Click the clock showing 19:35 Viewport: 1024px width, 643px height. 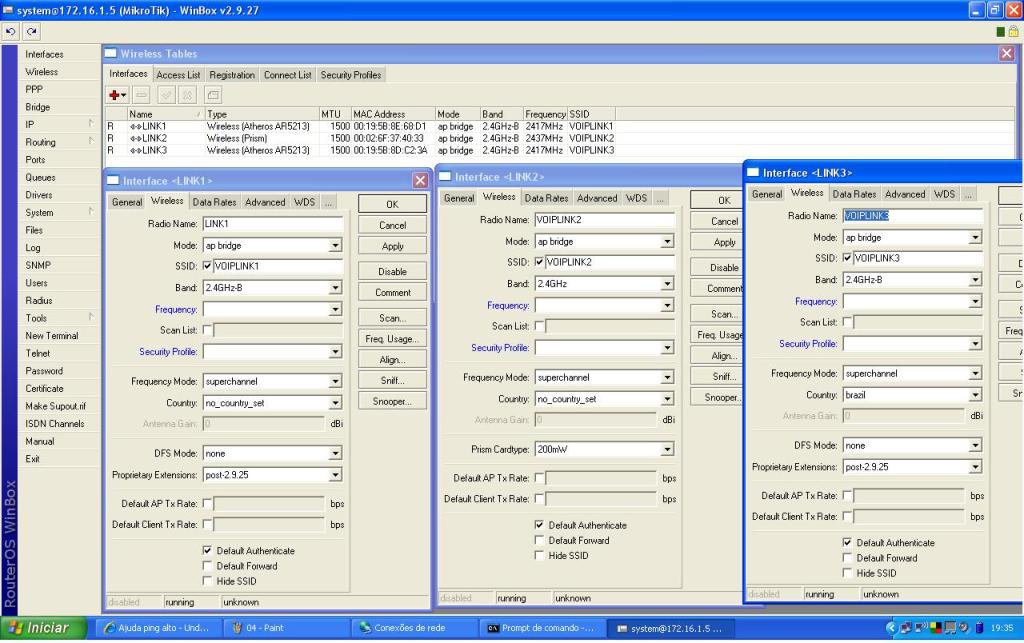1002,628
